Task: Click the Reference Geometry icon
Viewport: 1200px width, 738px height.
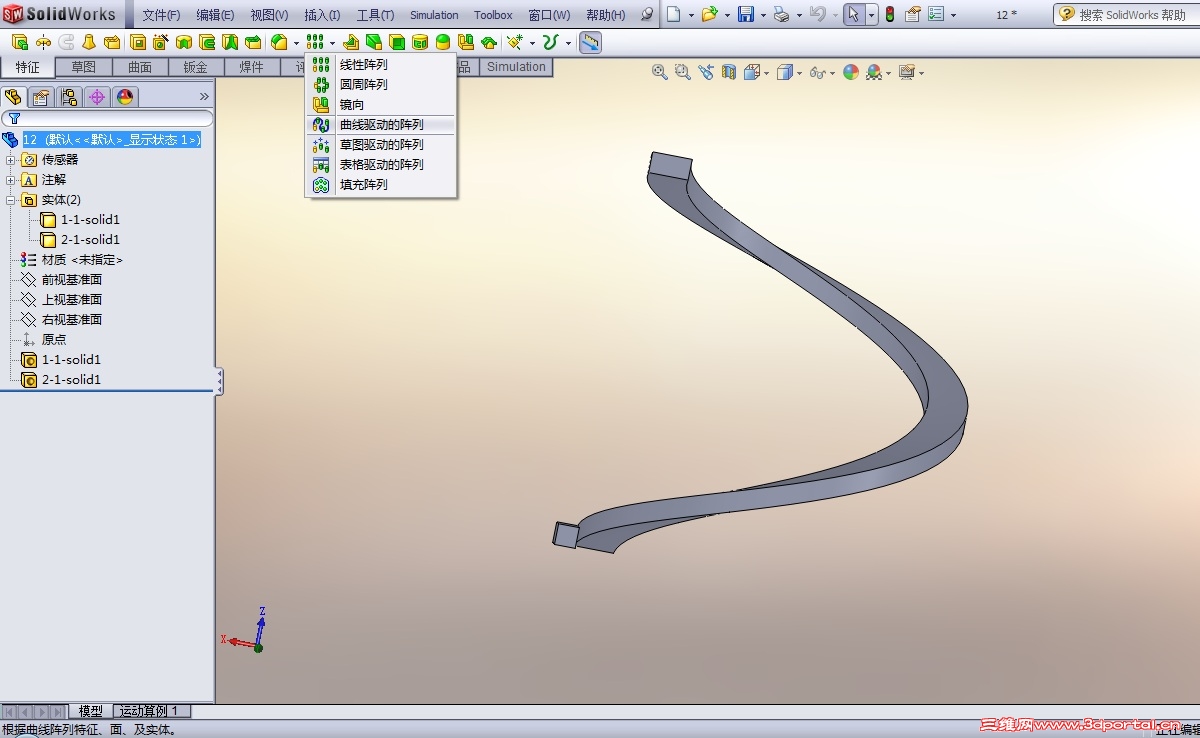Action: 516,42
